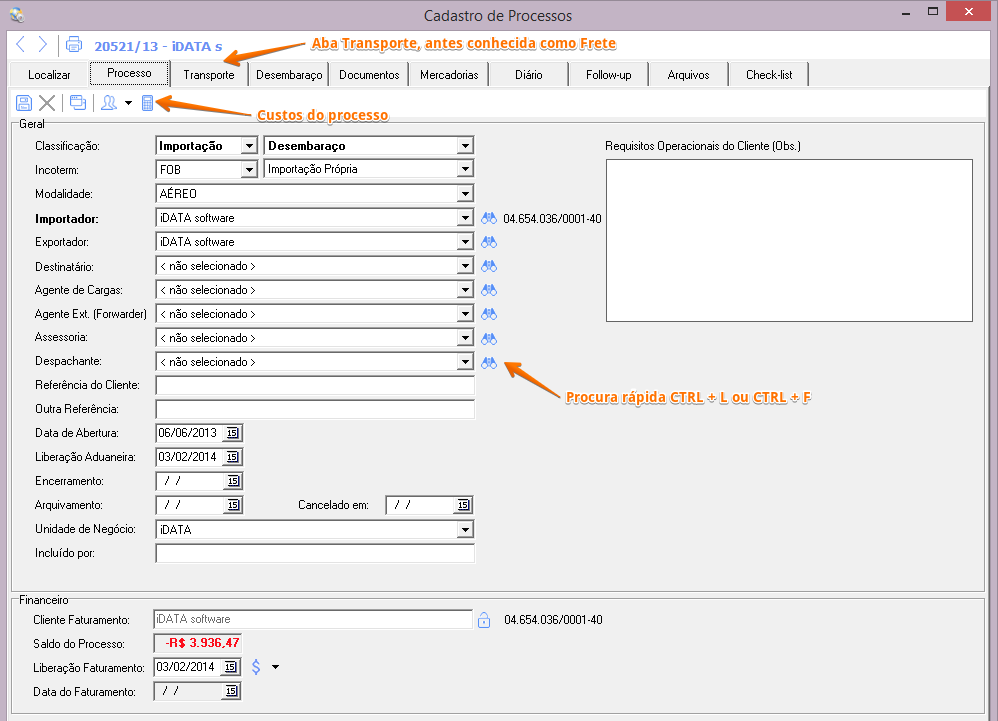The height and width of the screenshot is (721, 998).
Task: Click the binoculars search next to Importador
Action: (x=489, y=218)
